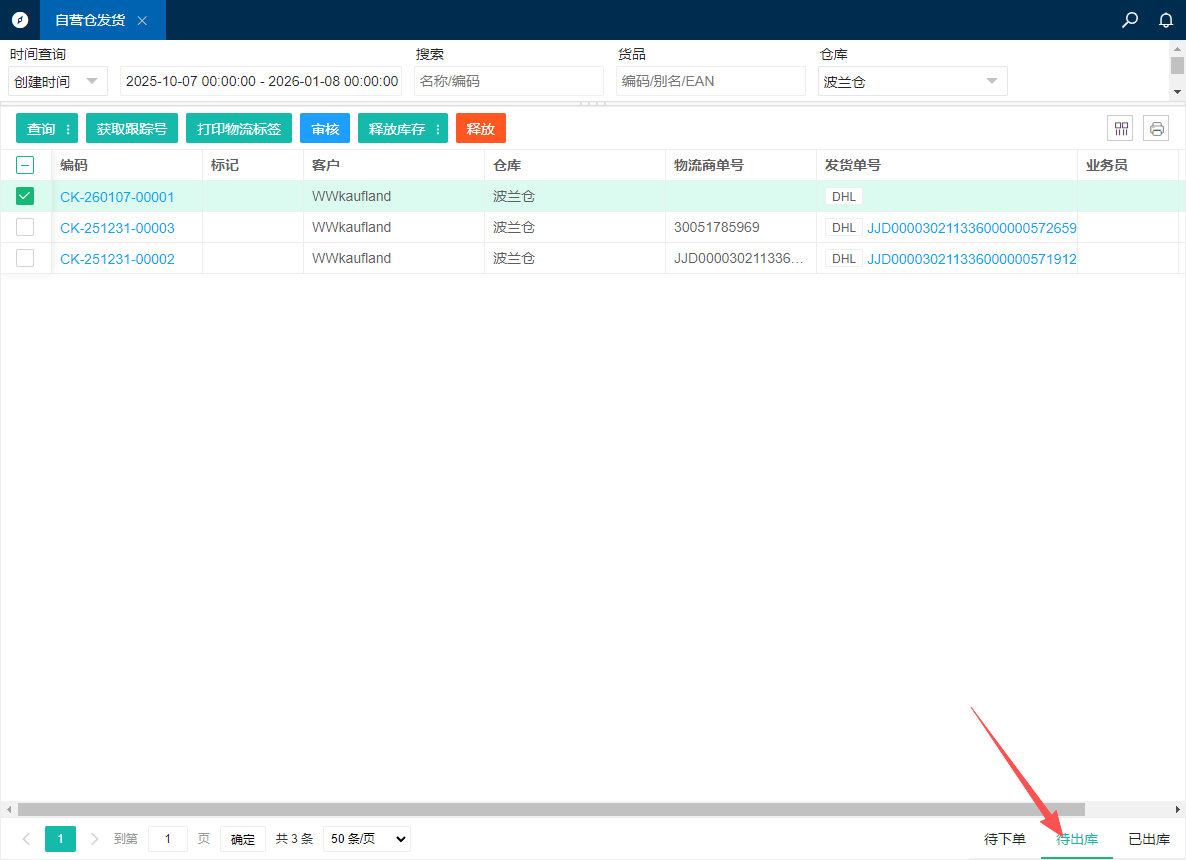Viewport: 1186px width, 860px height.
Task: Uncheck the row CK-260107-00001 checkbox
Action: tap(25, 197)
